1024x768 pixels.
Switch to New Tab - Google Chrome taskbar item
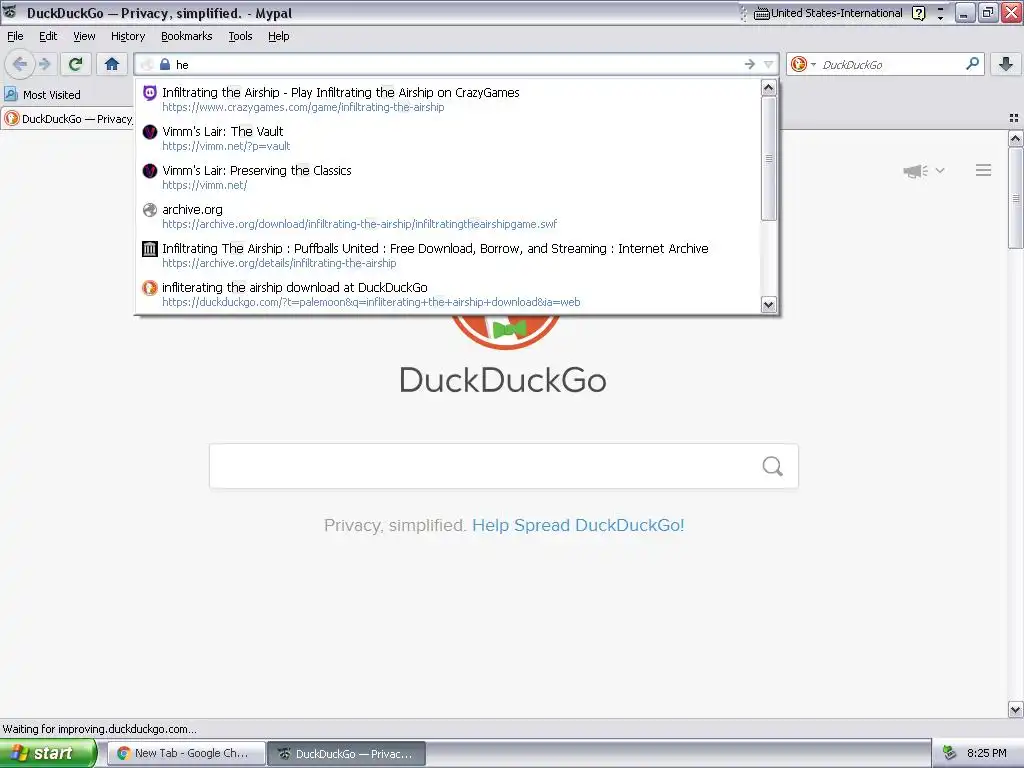pos(186,753)
